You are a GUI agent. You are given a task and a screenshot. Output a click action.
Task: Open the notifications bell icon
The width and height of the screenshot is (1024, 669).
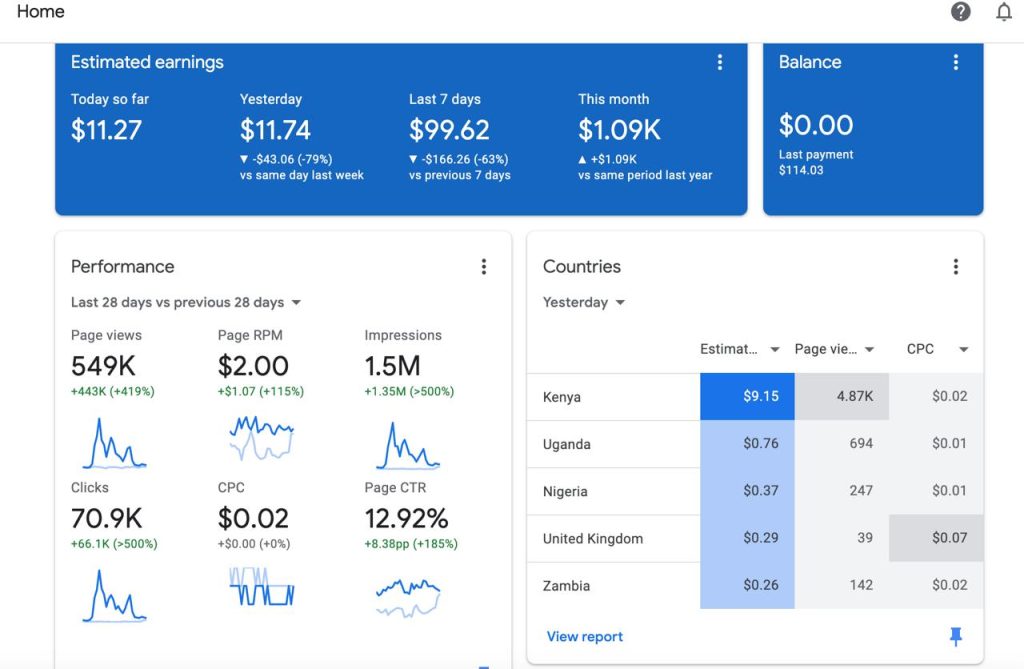pos(1003,12)
